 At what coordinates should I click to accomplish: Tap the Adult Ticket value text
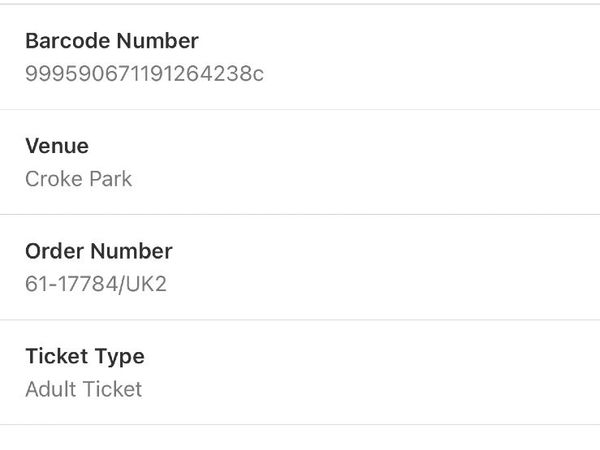83,389
